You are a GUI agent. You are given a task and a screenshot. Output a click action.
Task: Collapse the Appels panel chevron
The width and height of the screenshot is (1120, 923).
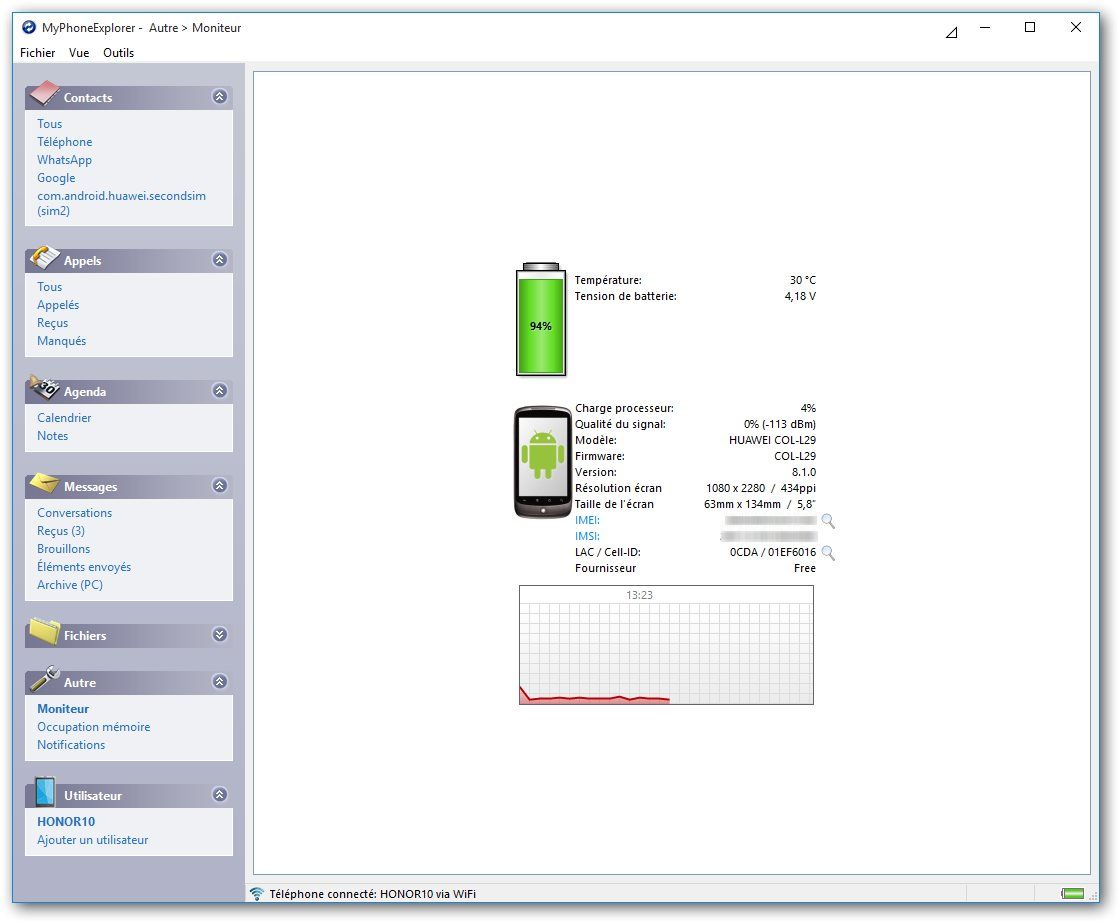tap(220, 260)
